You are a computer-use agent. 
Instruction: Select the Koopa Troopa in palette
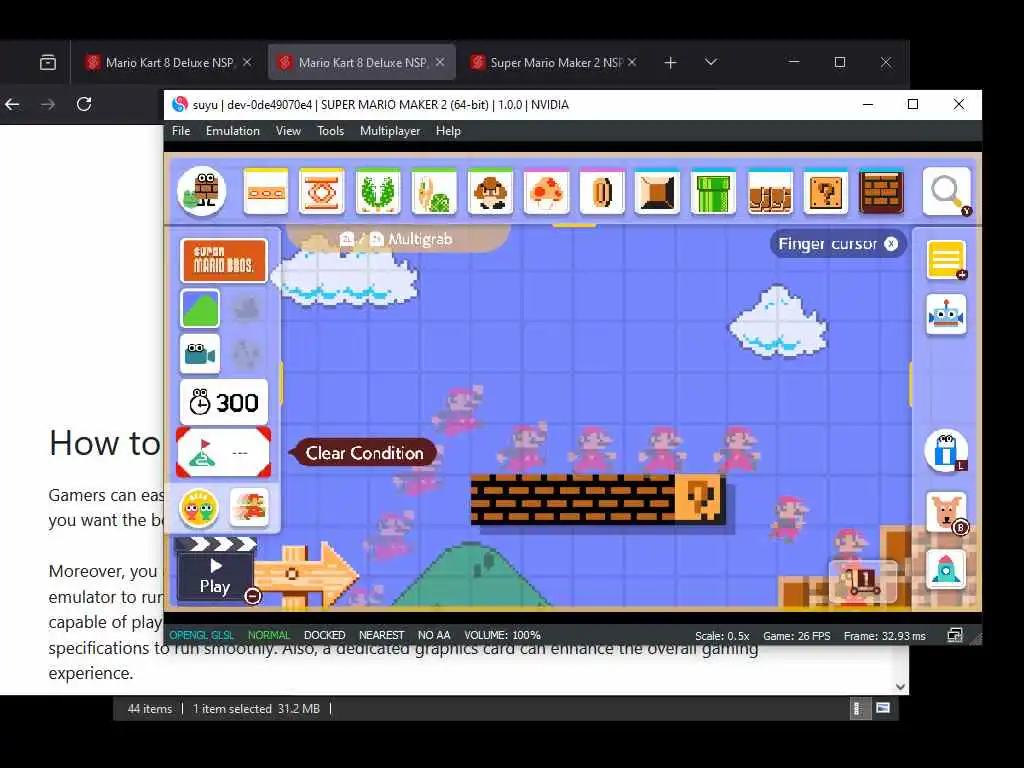(434, 192)
